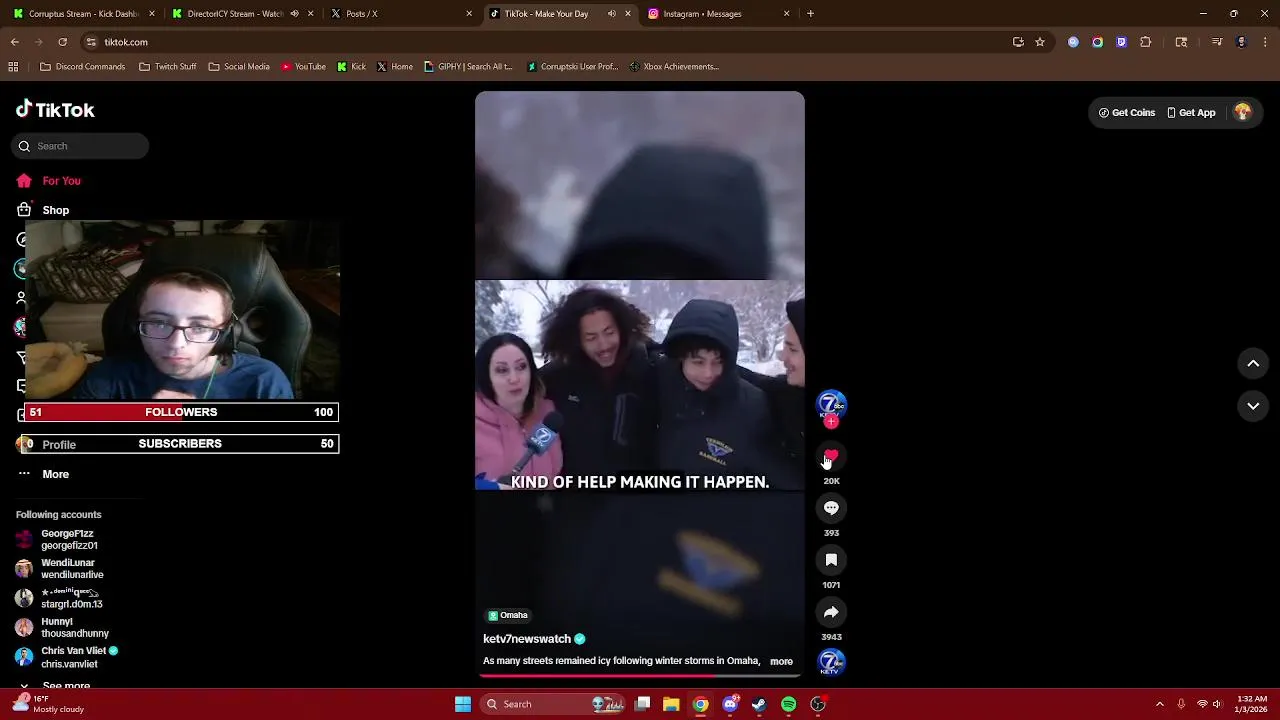This screenshot has width=1280, height=720.
Task: Go to previous video with up chevron
Action: point(1253,364)
